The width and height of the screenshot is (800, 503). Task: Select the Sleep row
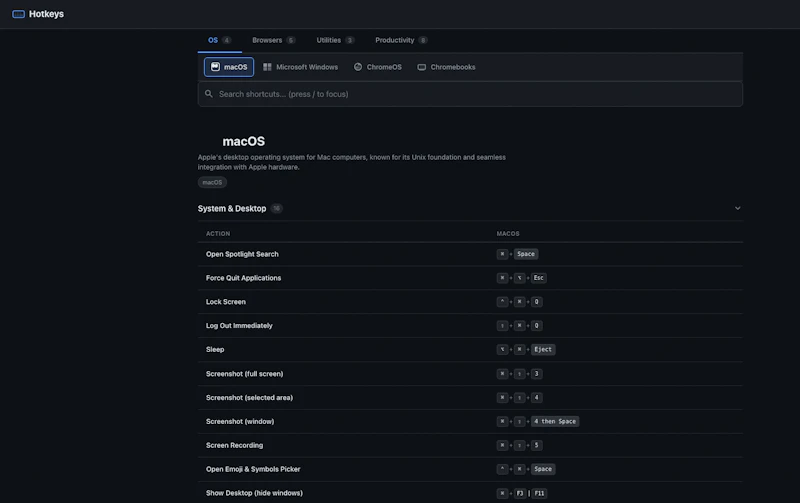pos(470,349)
